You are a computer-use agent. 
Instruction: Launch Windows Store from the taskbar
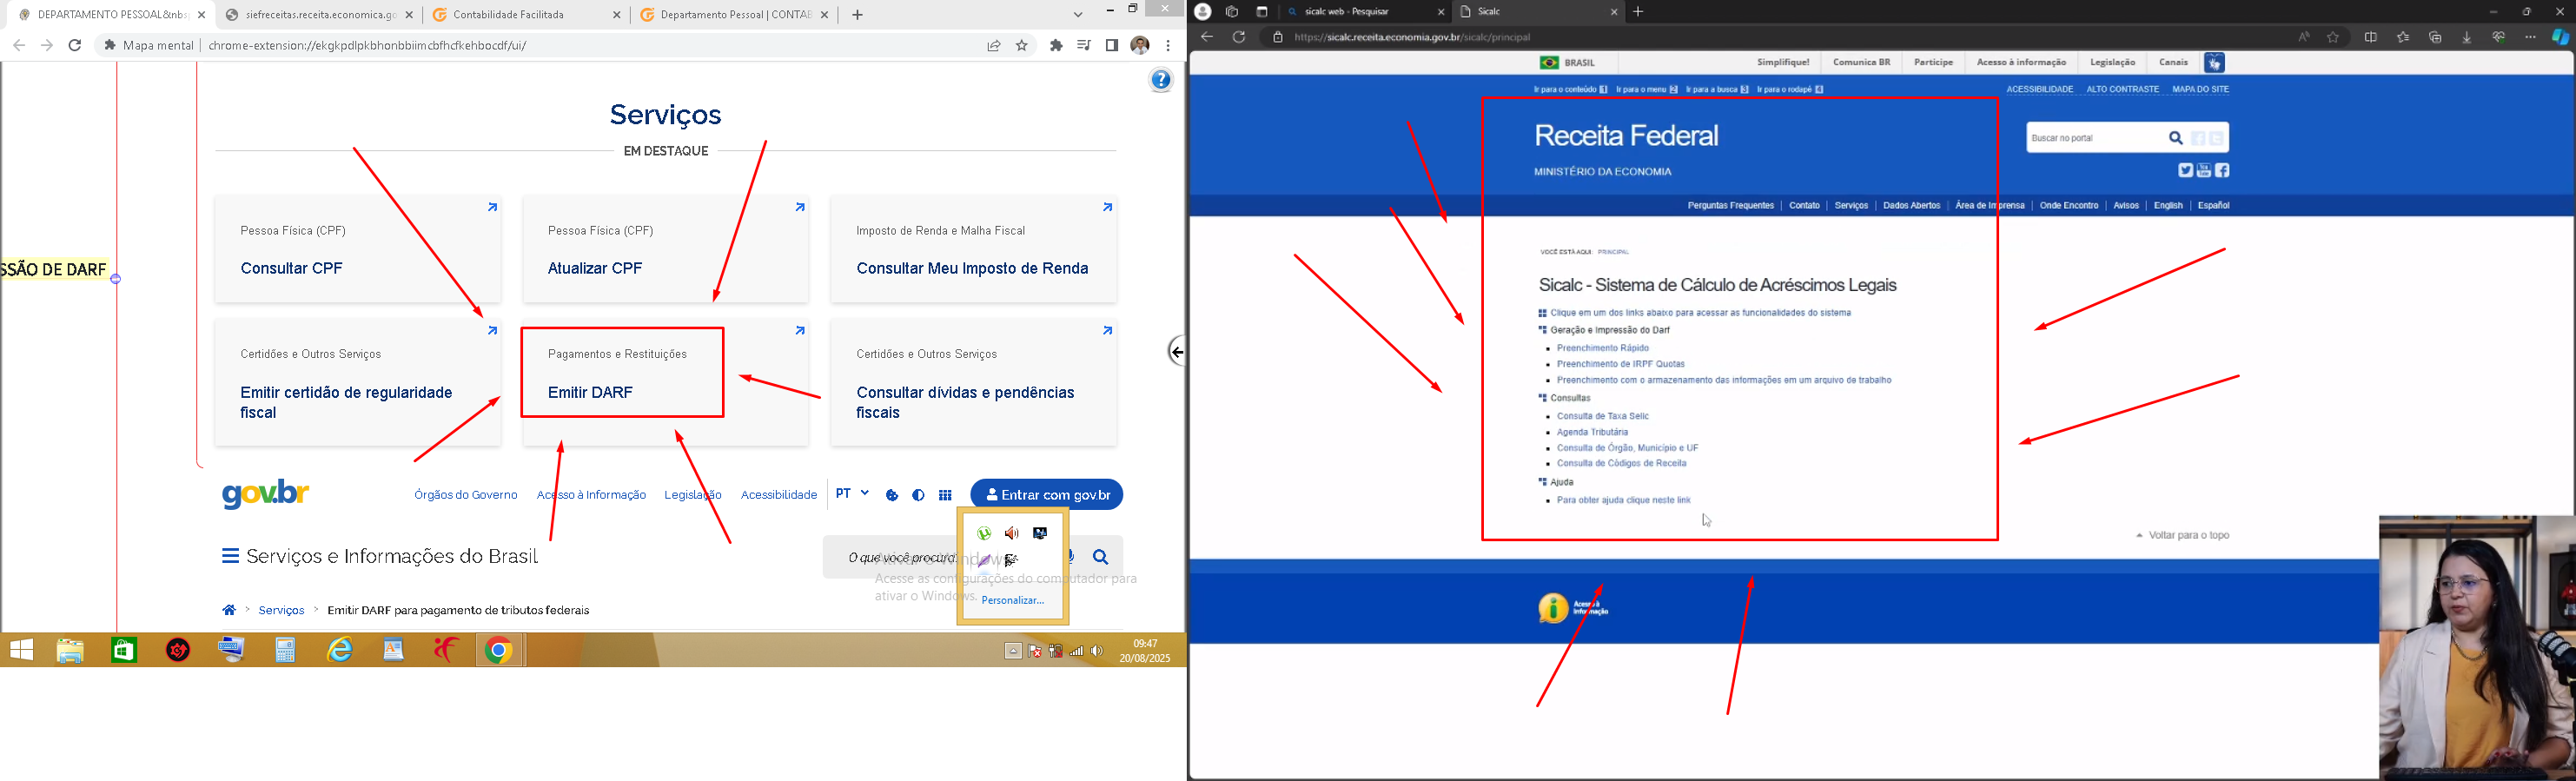coord(124,651)
